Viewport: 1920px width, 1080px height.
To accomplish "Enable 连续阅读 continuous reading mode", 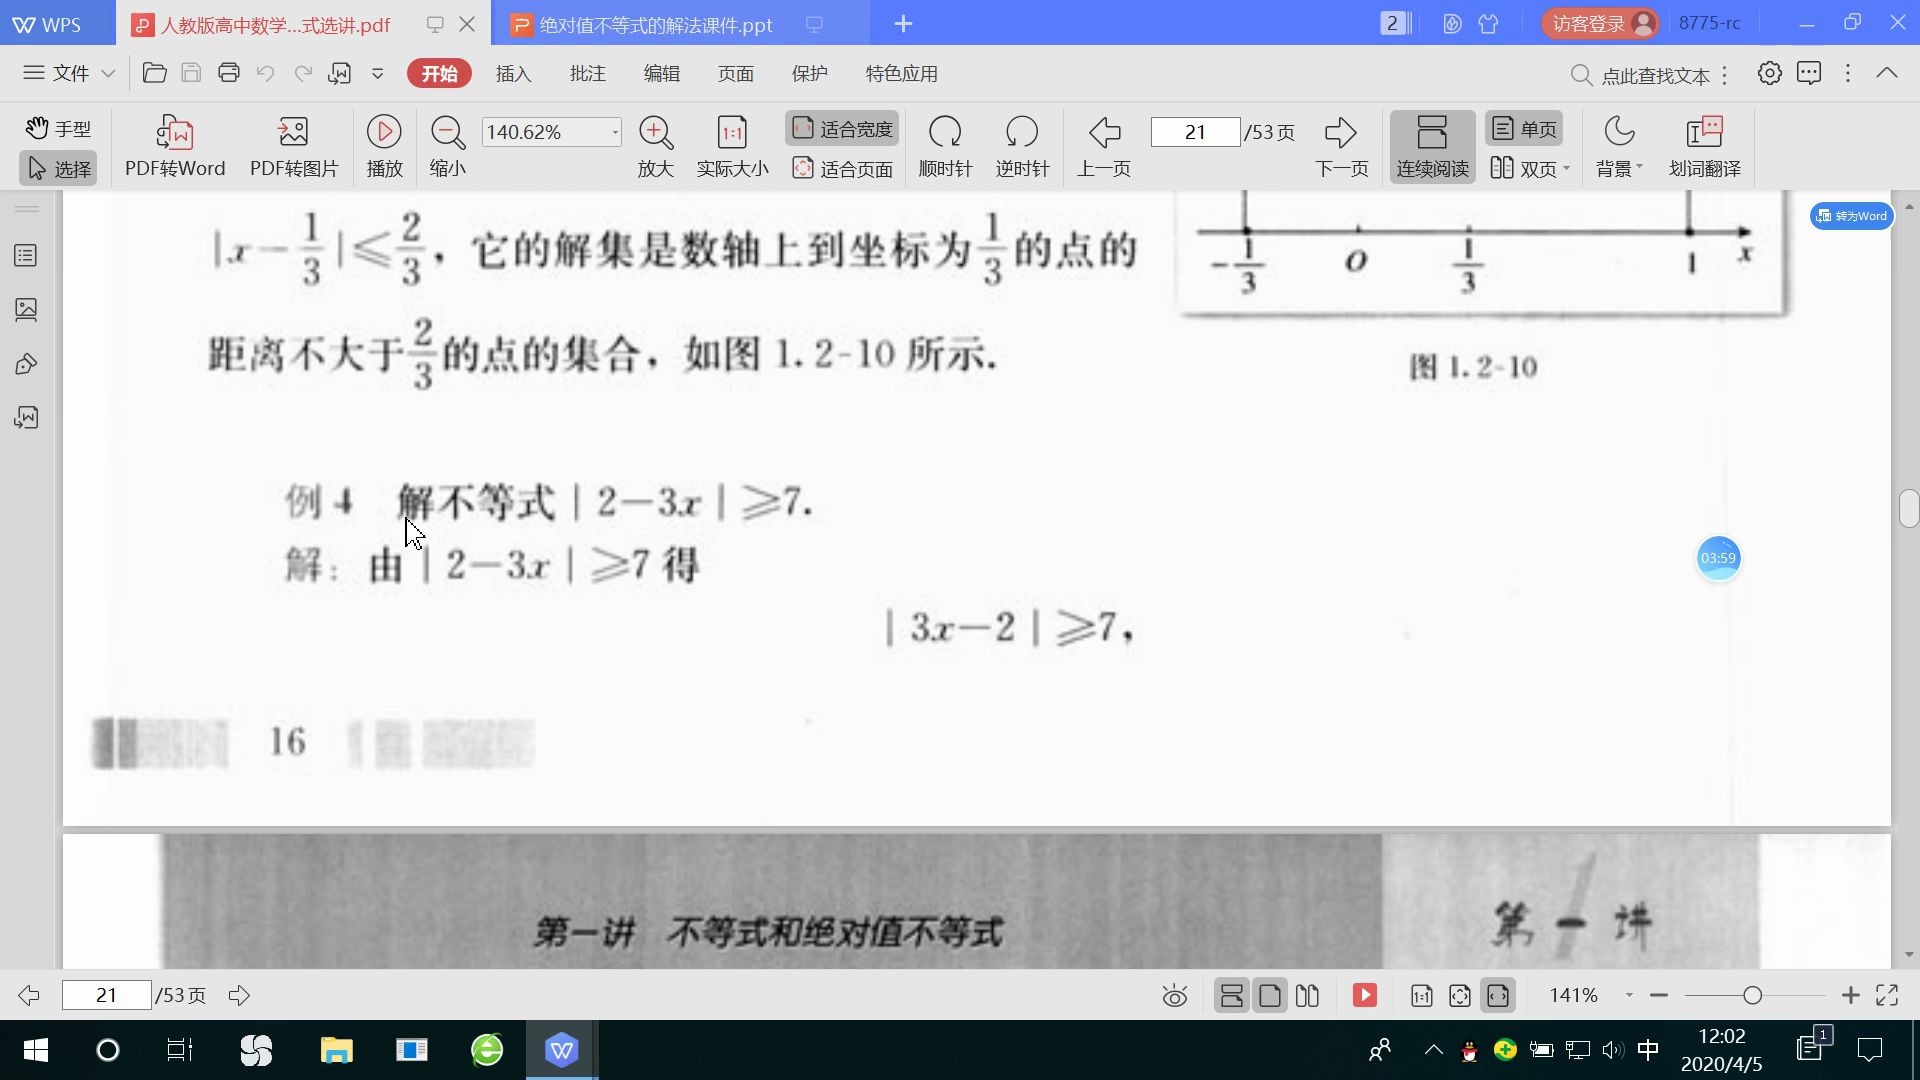I will tap(1431, 146).
